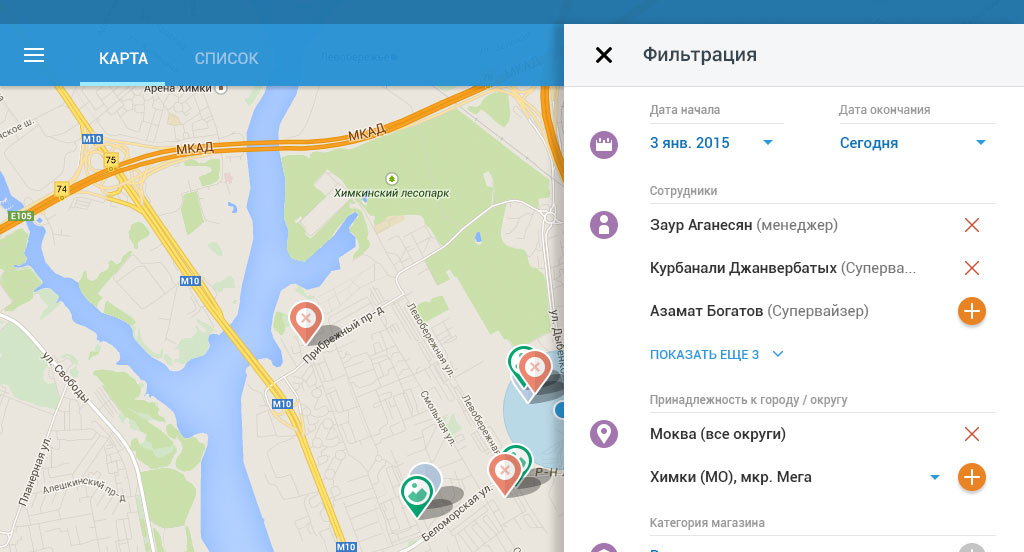
Task: Click the Дата окончания label
Action: [884, 110]
